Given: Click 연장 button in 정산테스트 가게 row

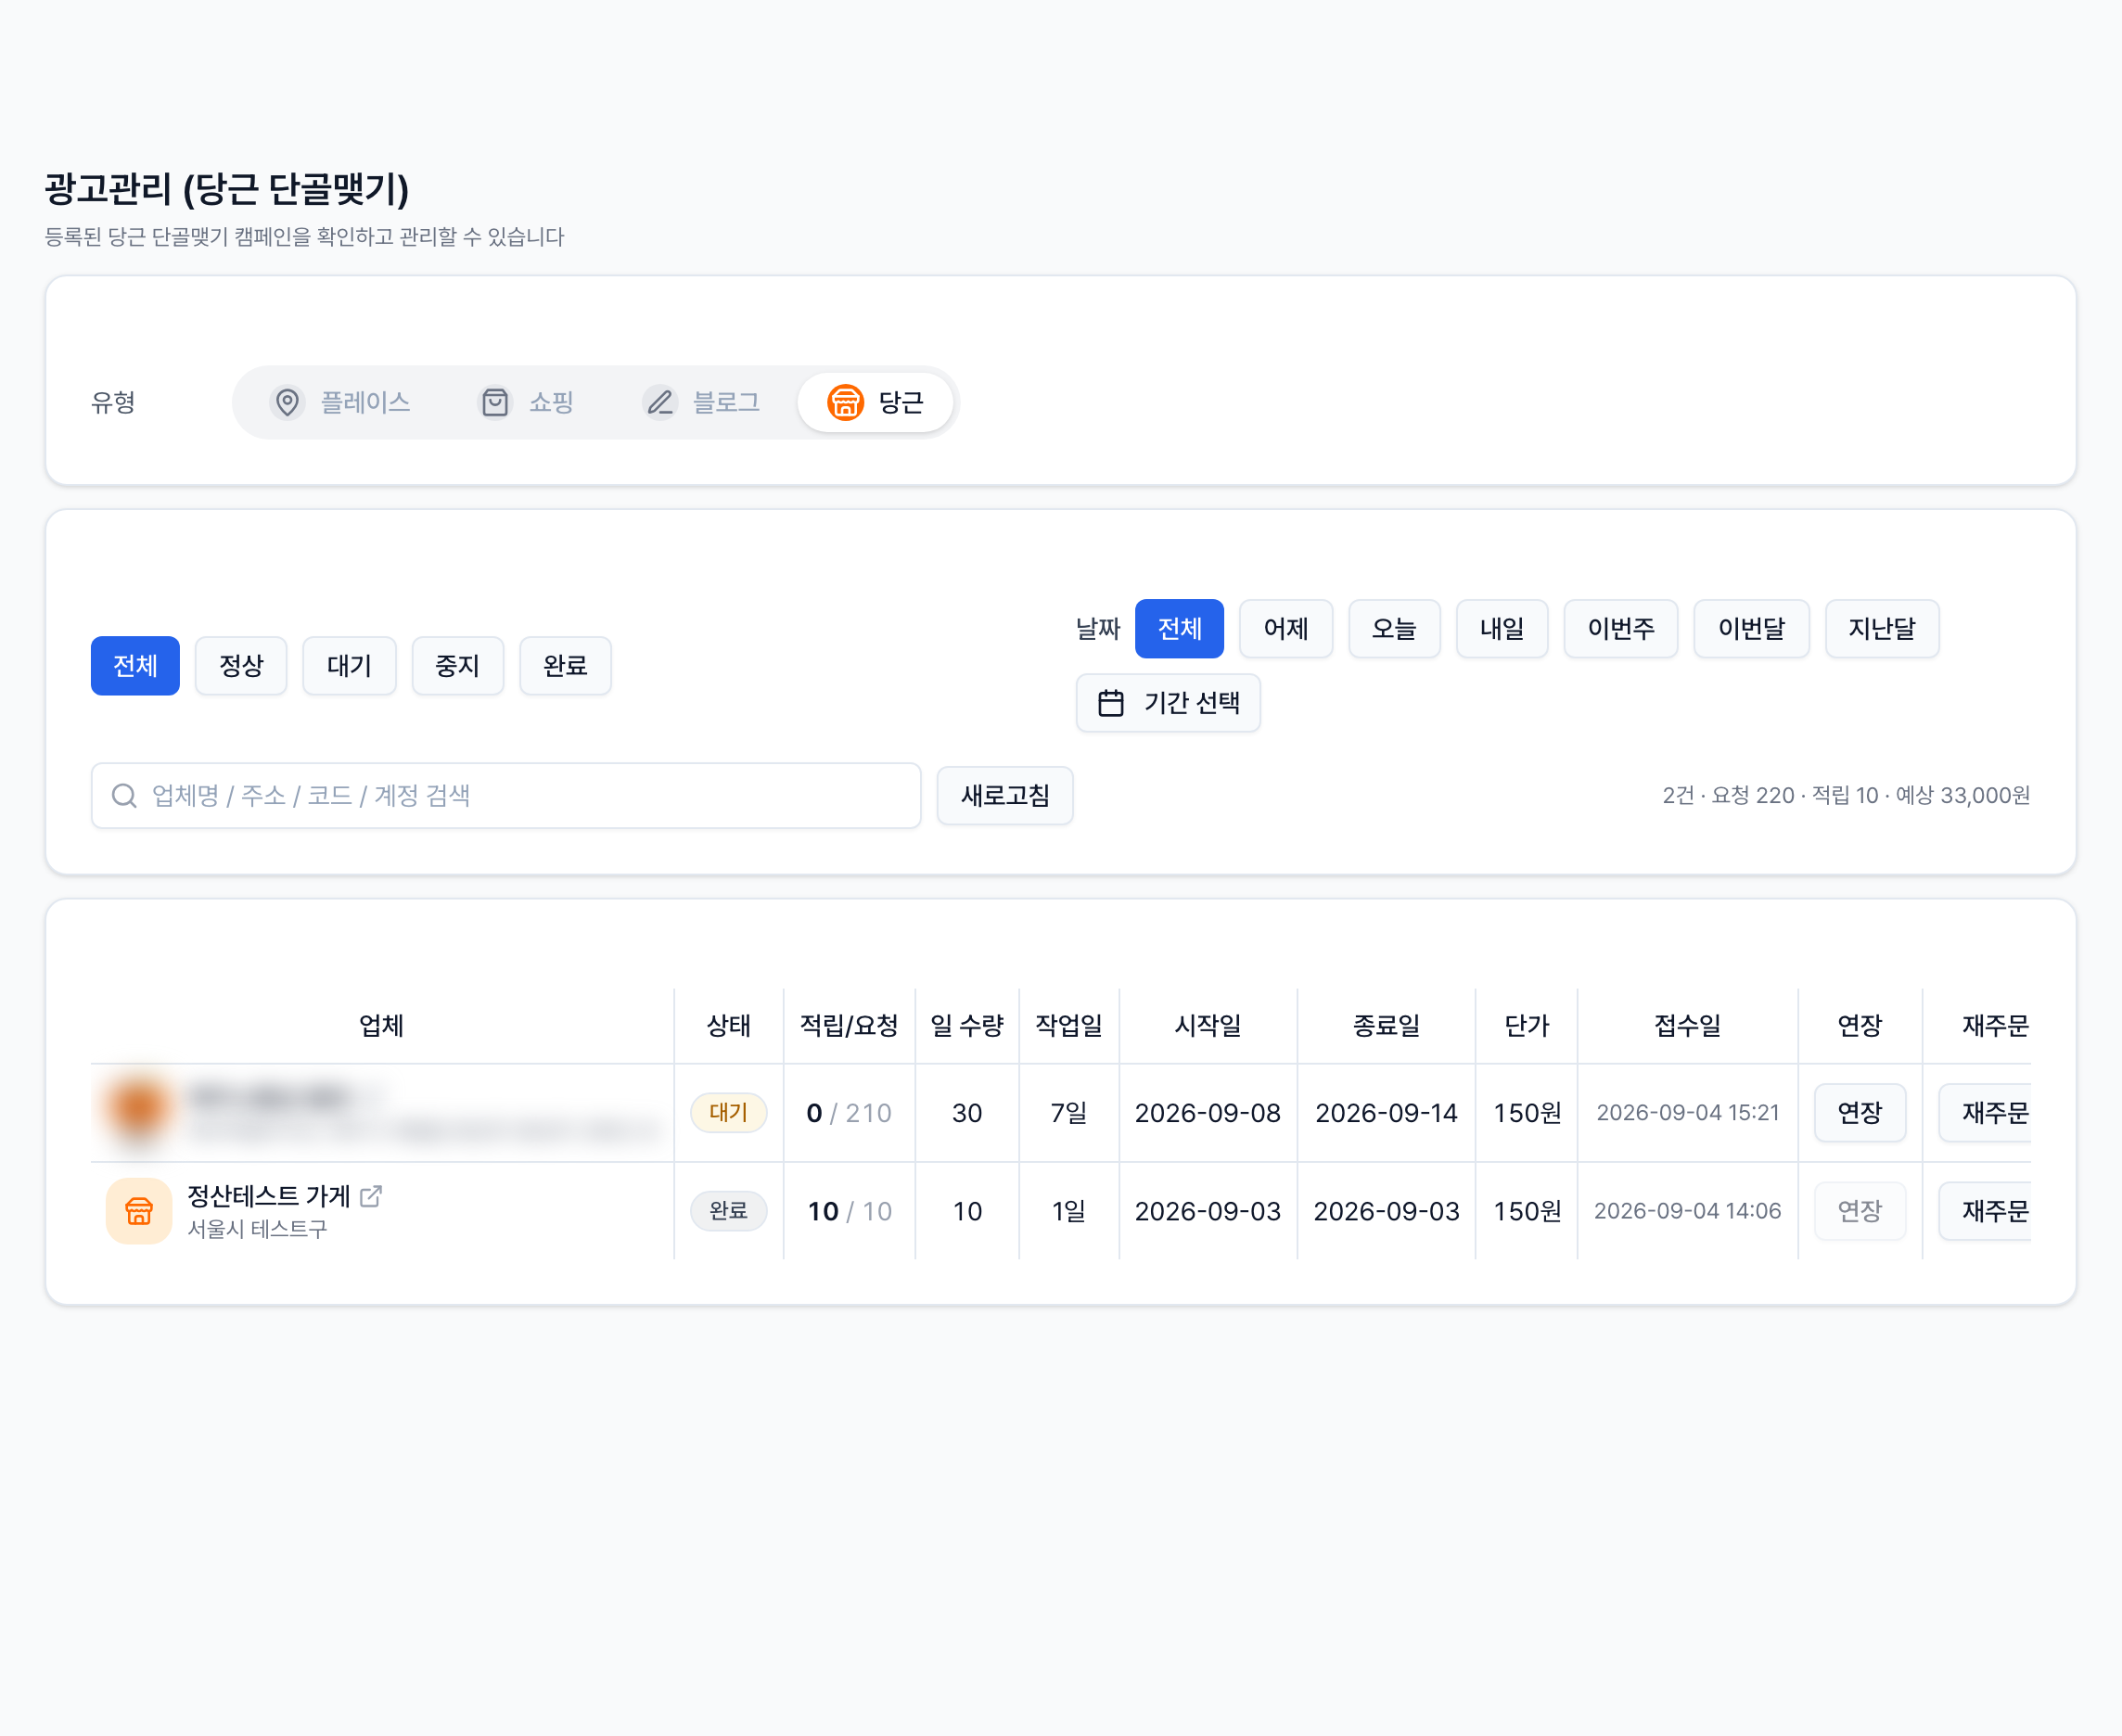Looking at the screenshot, I should 1860,1211.
